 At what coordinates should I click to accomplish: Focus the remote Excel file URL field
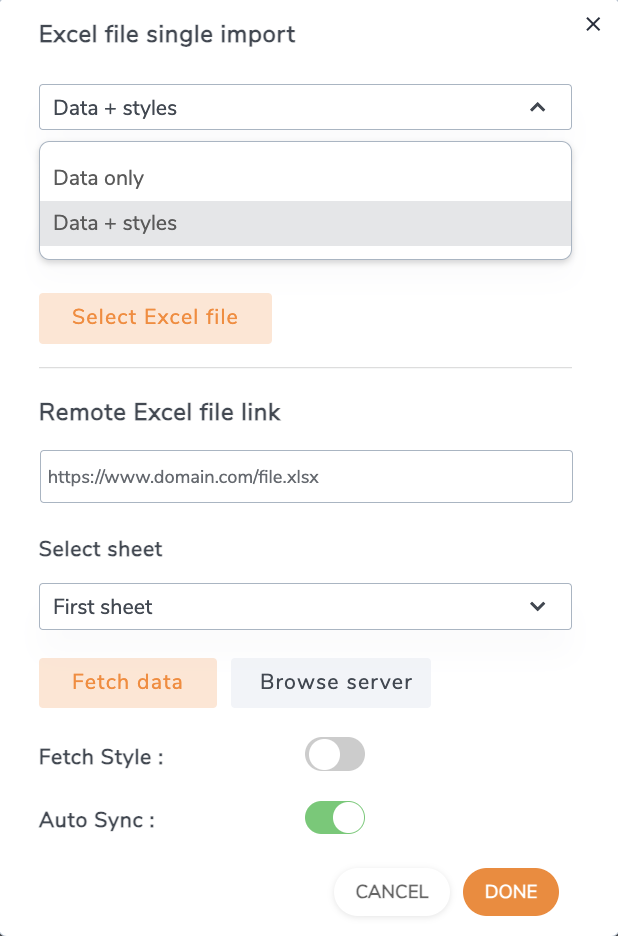[305, 477]
